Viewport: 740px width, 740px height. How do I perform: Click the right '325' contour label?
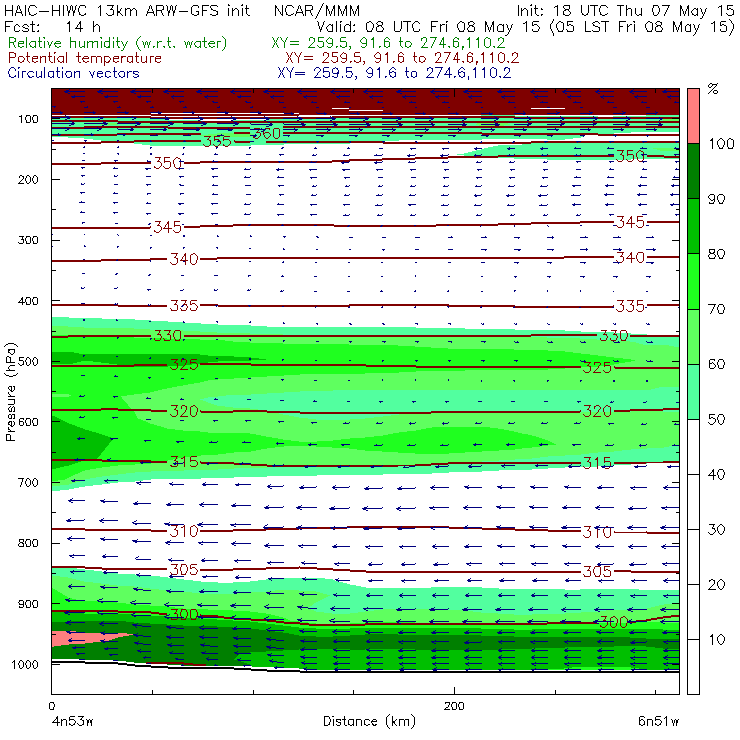coord(597,368)
